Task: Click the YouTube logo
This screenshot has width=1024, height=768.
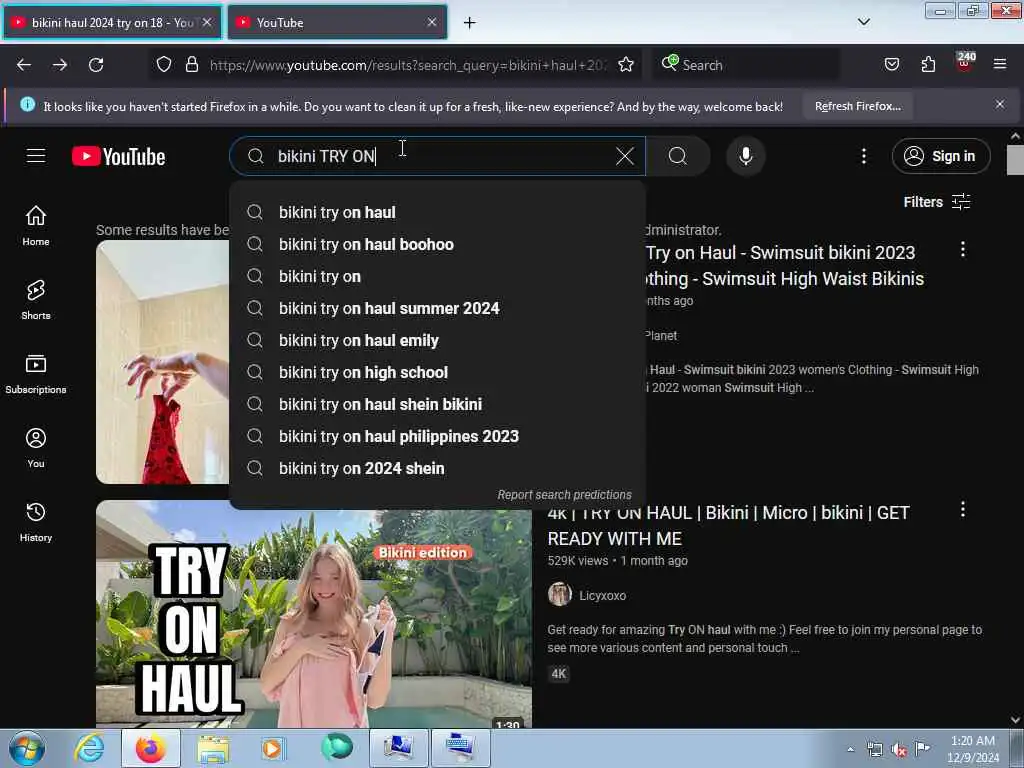Action: coord(118,157)
